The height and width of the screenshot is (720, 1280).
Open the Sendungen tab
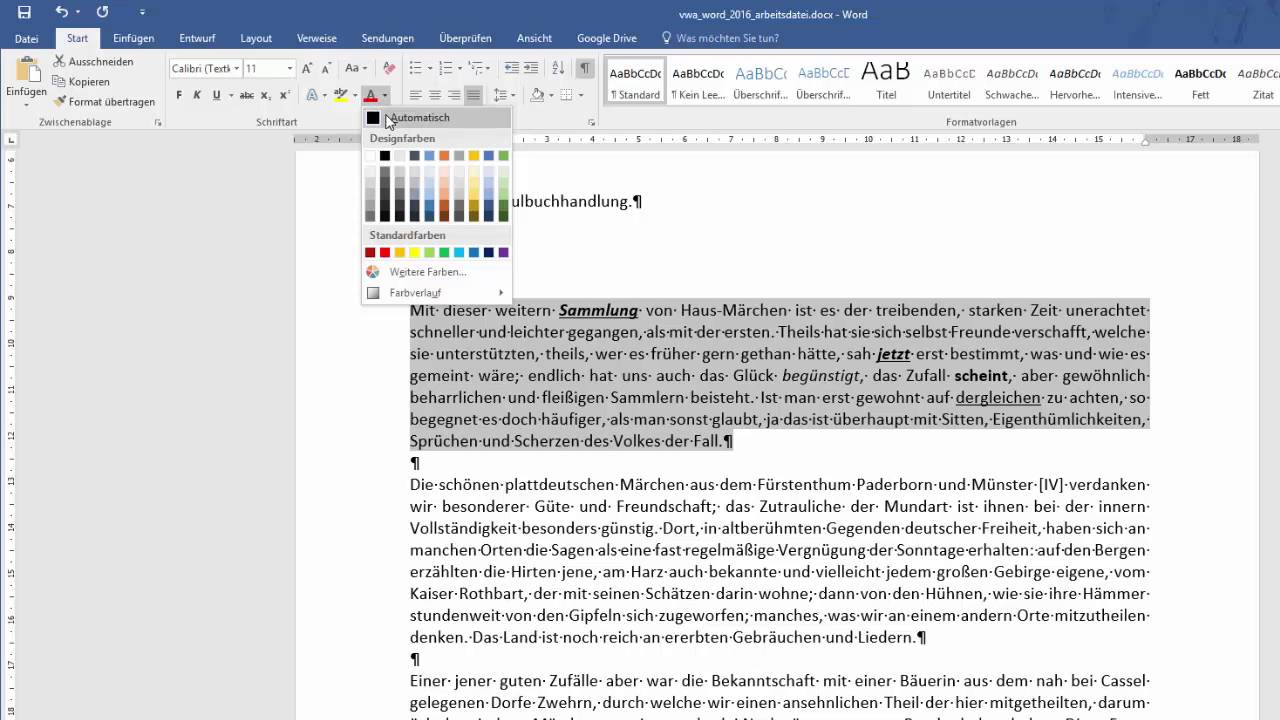click(x=388, y=38)
